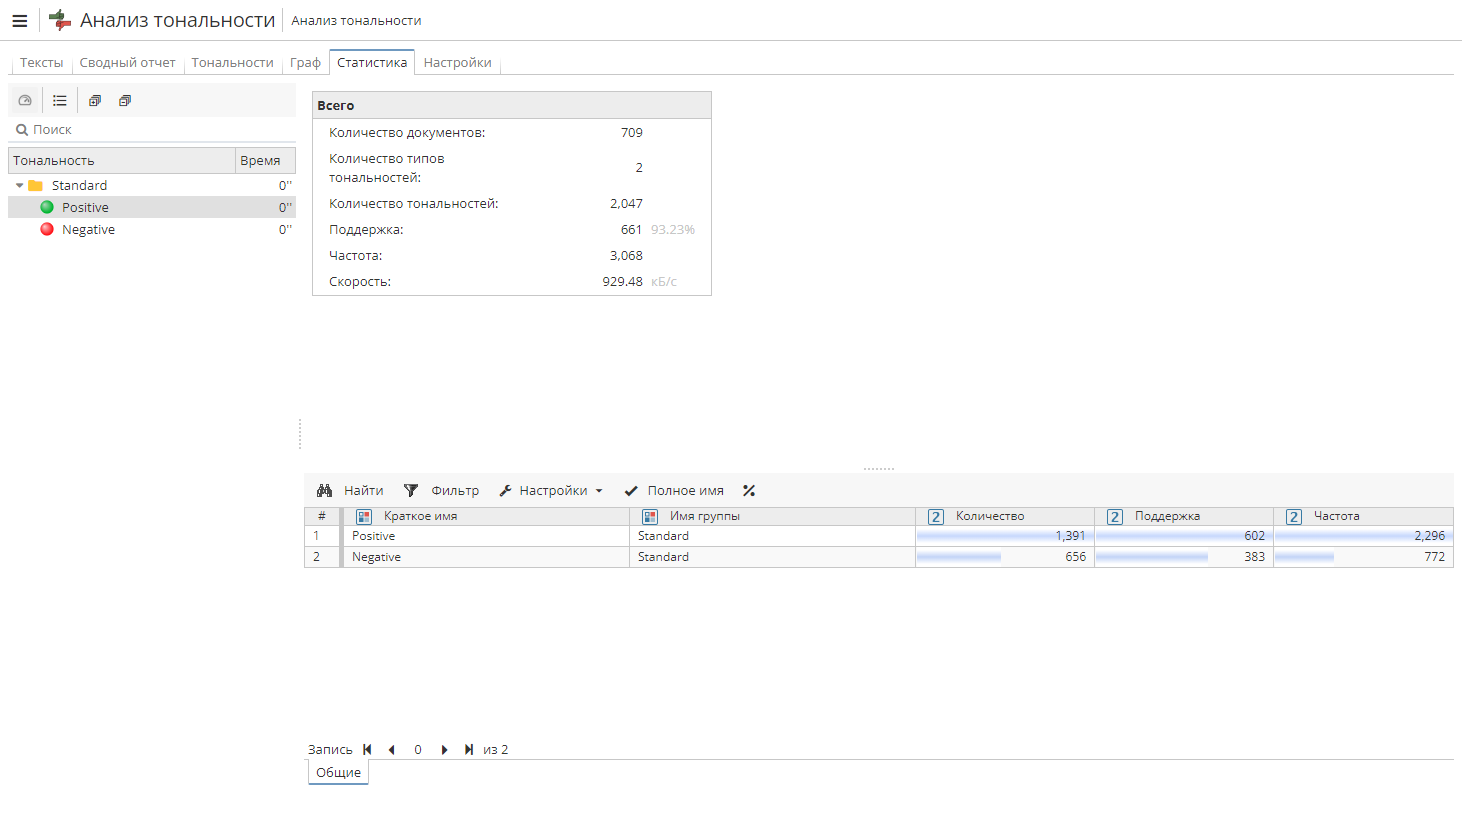Toggle the list view icon
This screenshot has height=813, width=1462.
pos(60,101)
